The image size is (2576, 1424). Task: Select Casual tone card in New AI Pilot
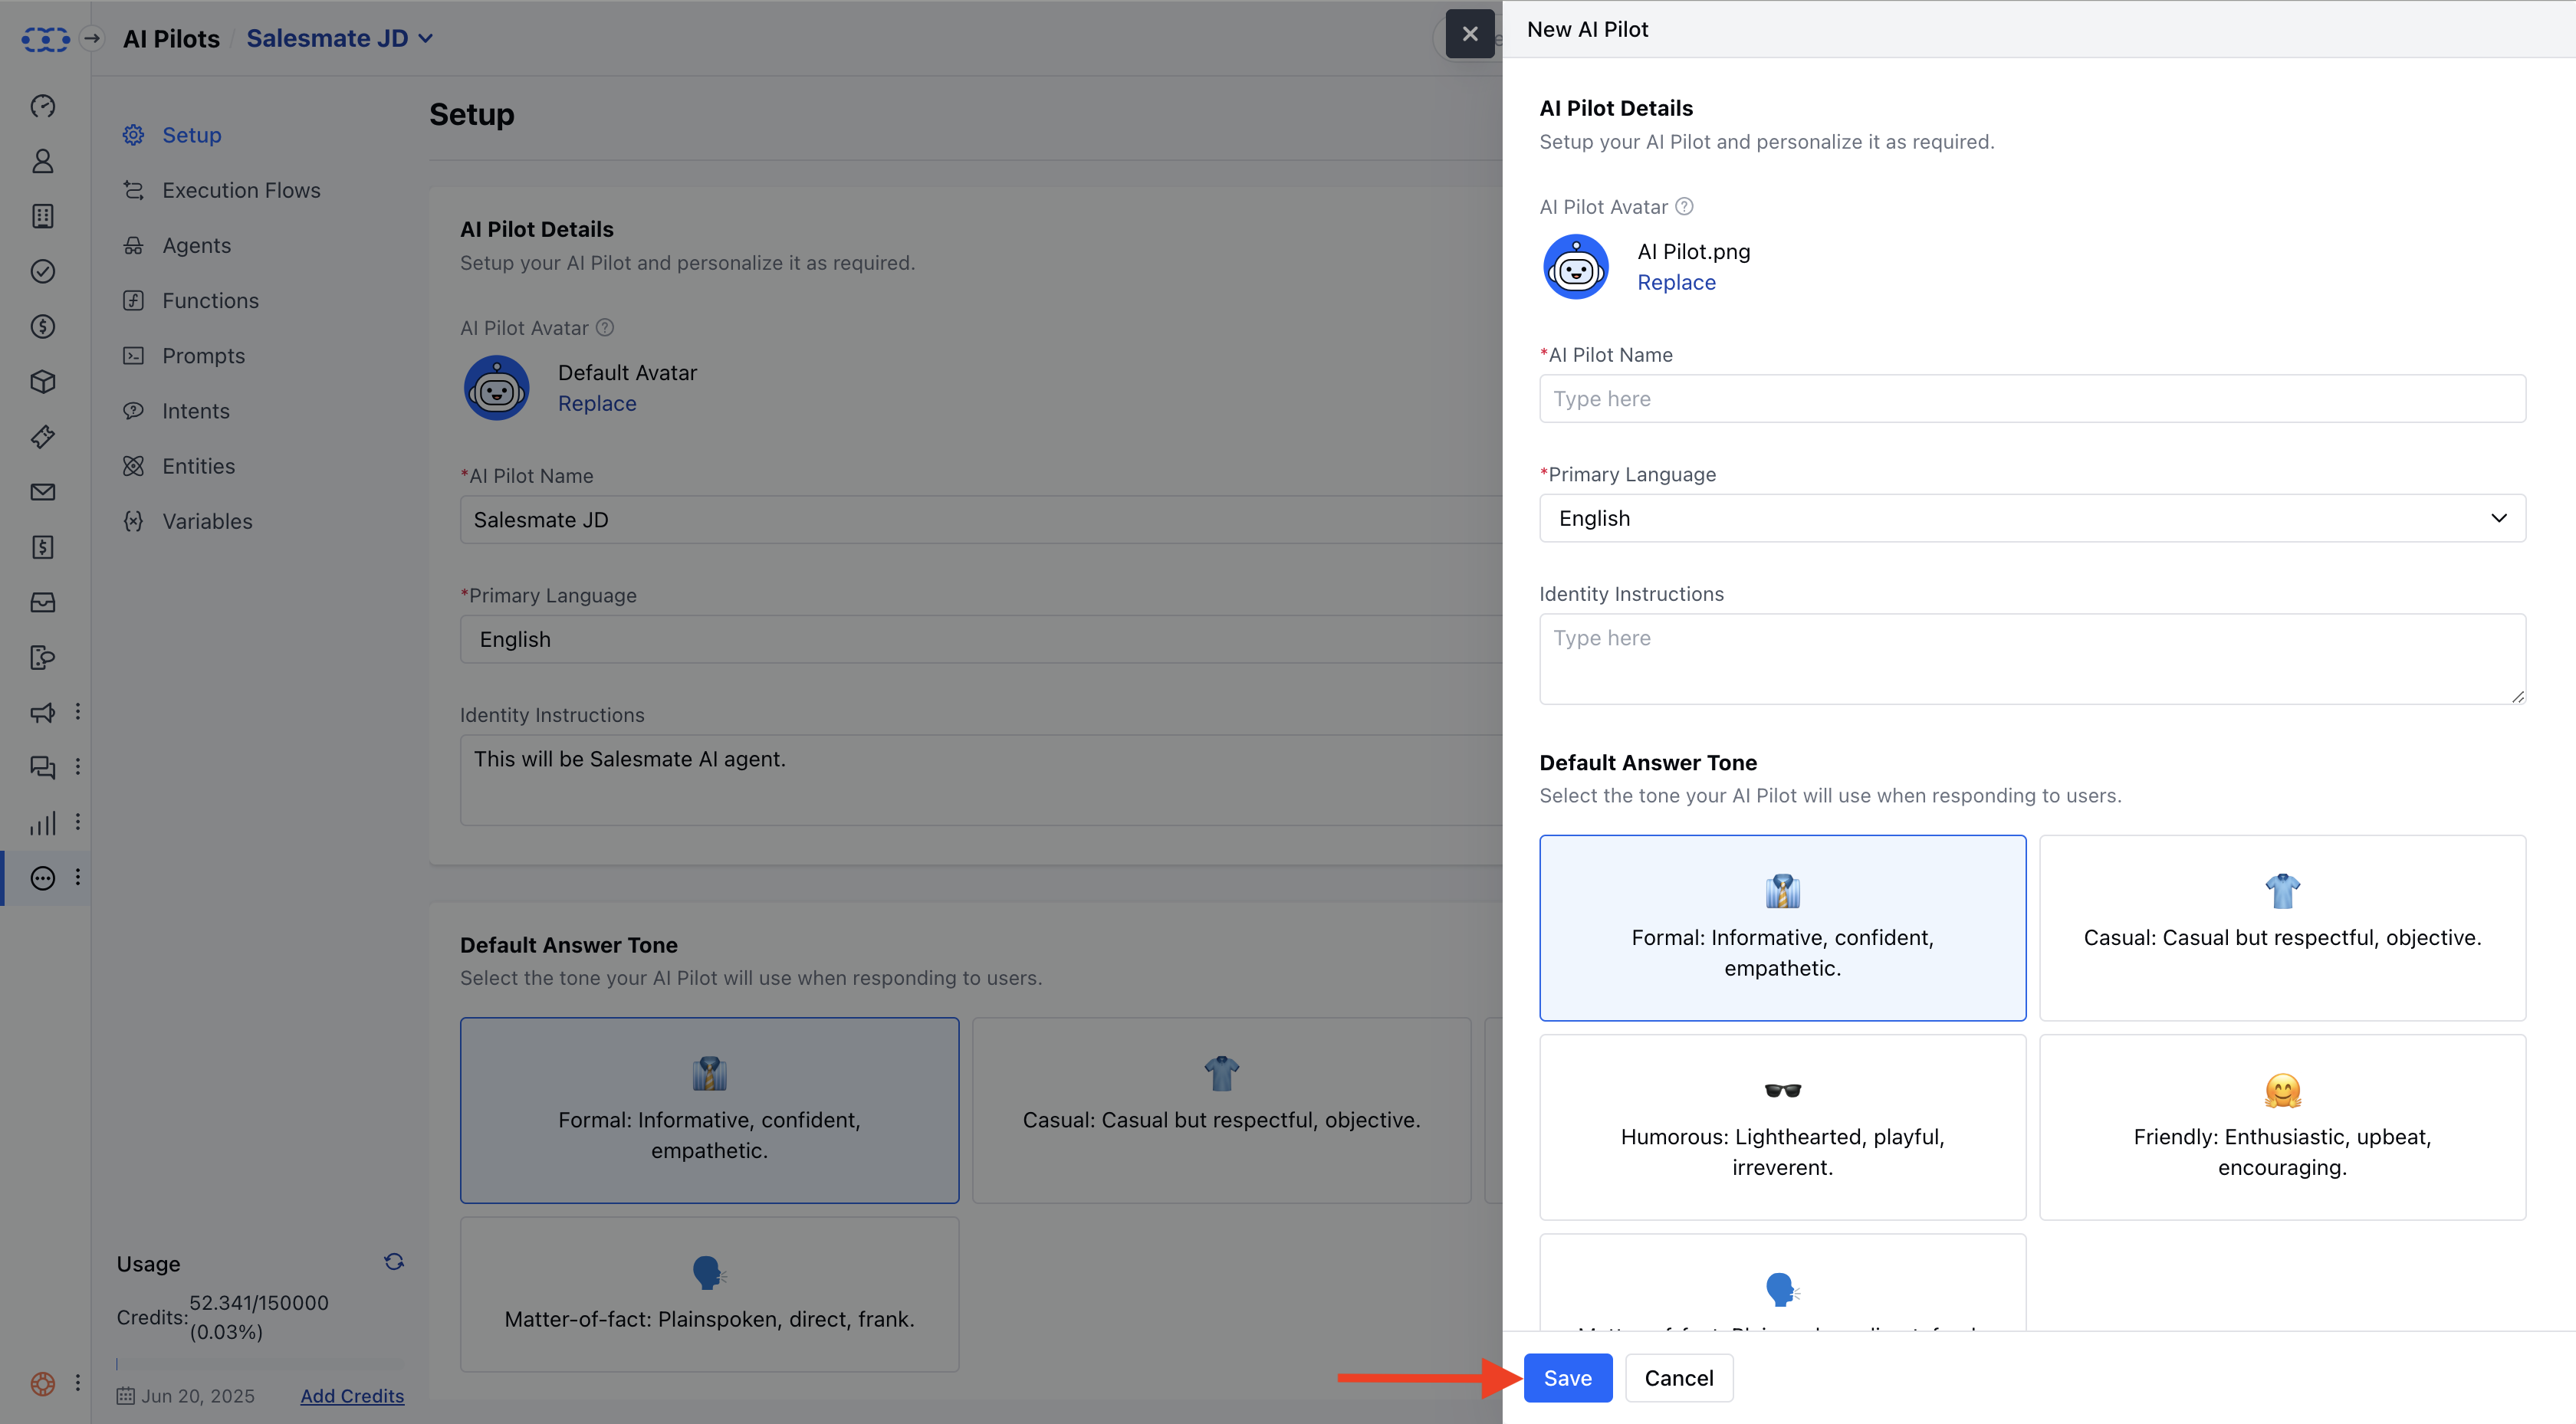click(2282, 928)
